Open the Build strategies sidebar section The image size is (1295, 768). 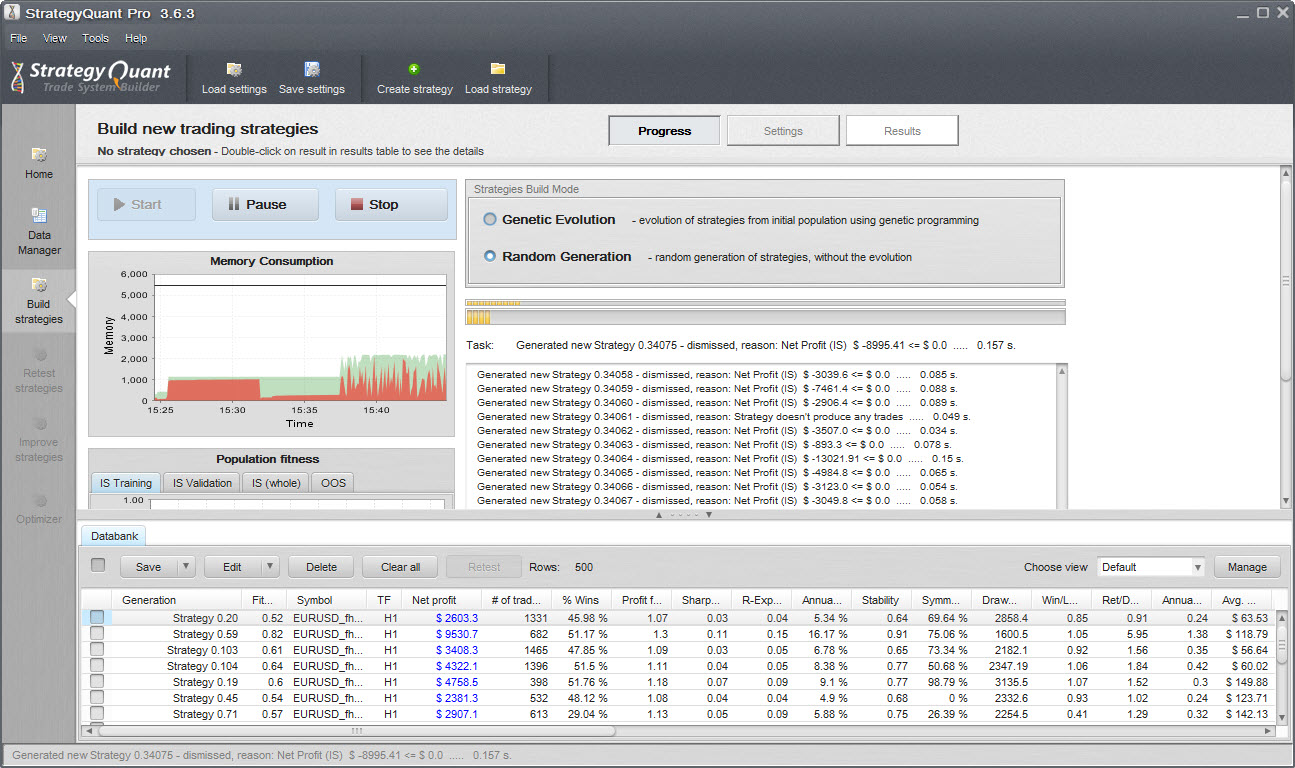click(x=39, y=301)
